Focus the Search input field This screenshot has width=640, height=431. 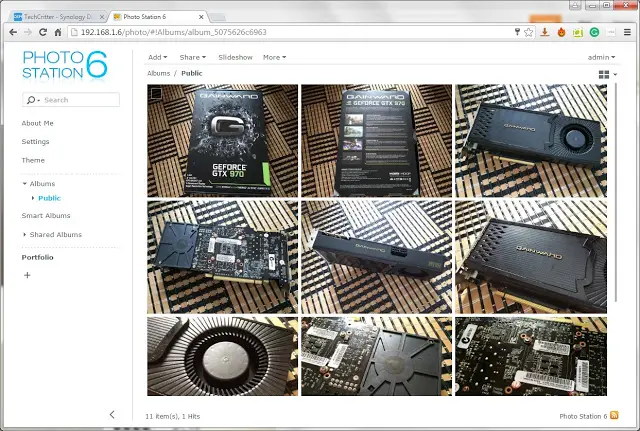point(71,100)
